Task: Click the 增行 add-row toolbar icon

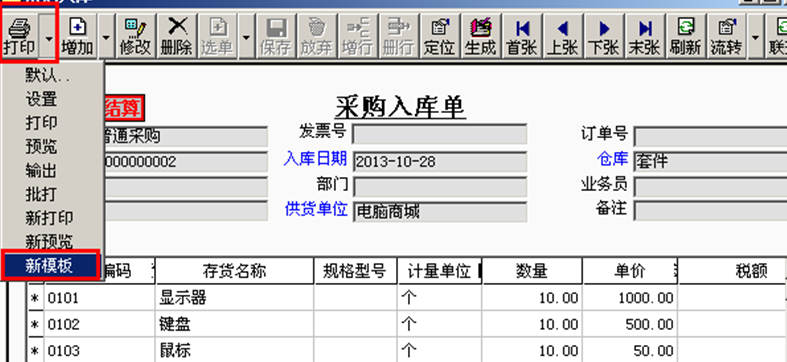Action: (x=357, y=36)
